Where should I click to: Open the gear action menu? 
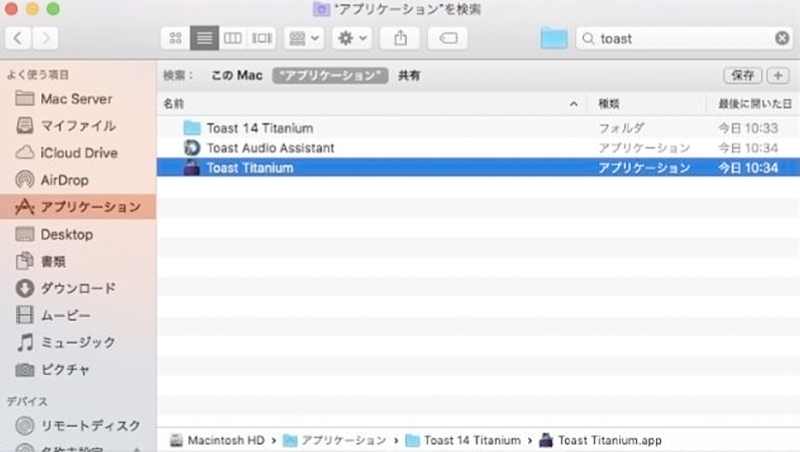(352, 38)
